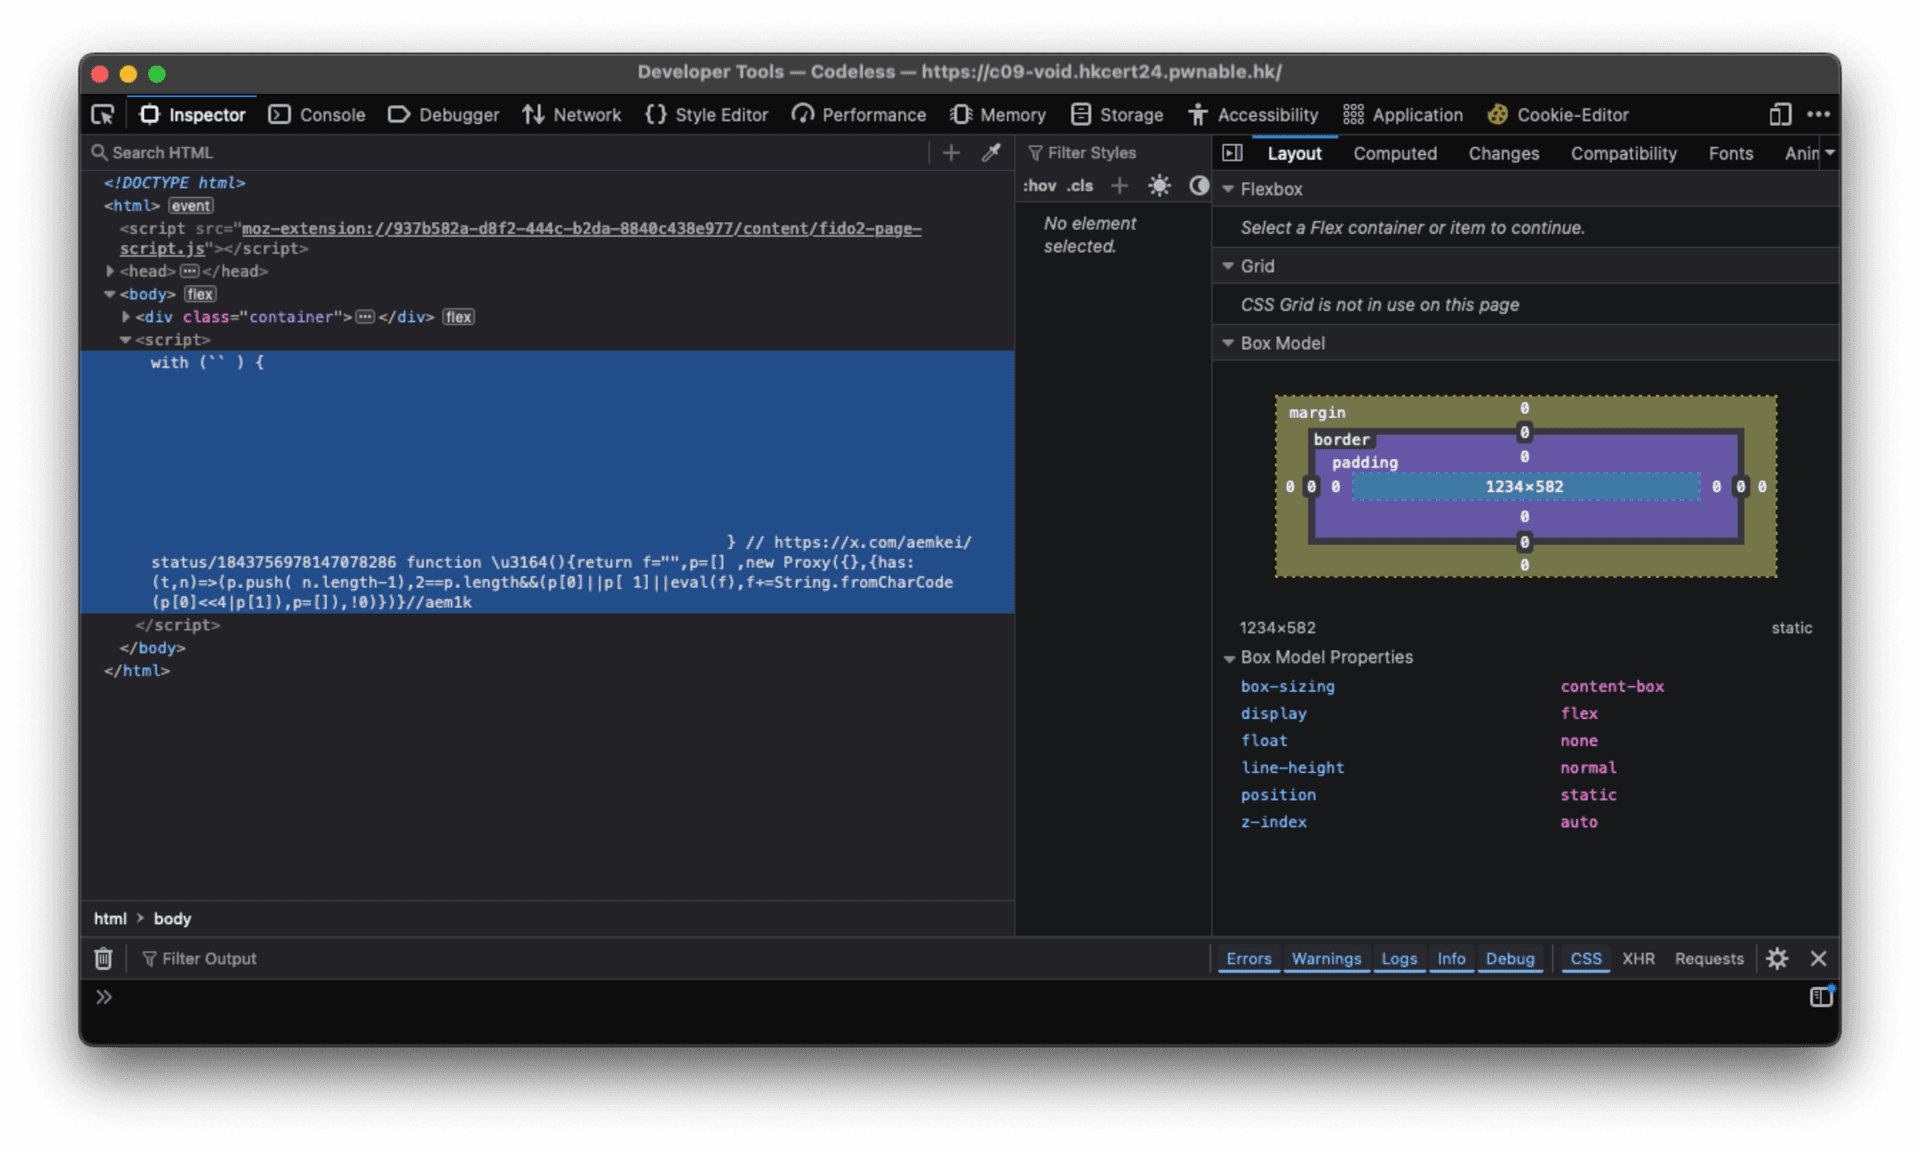Screen dimensions: 1920x1151
Task: Toggle the Warnings log filter
Action: (1326, 958)
